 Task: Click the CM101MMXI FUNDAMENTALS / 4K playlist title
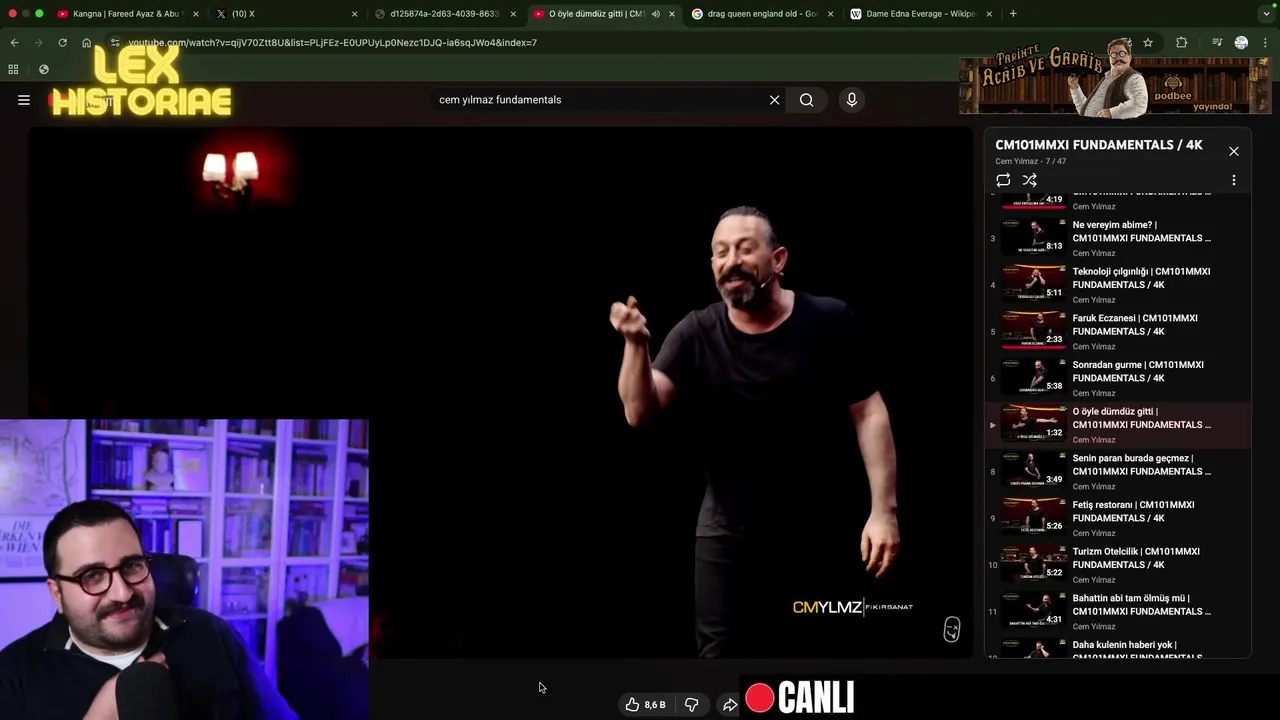(x=1099, y=145)
